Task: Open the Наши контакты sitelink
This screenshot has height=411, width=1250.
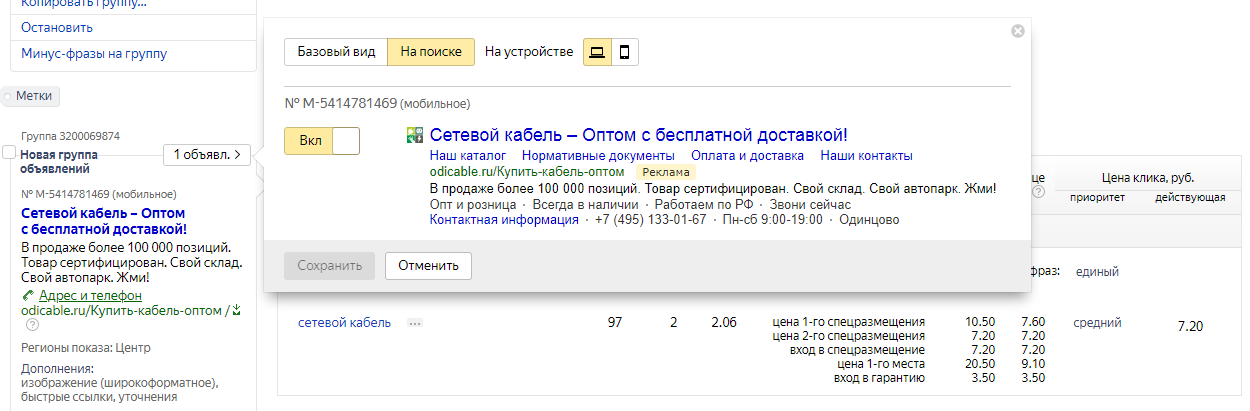Action: click(867, 156)
